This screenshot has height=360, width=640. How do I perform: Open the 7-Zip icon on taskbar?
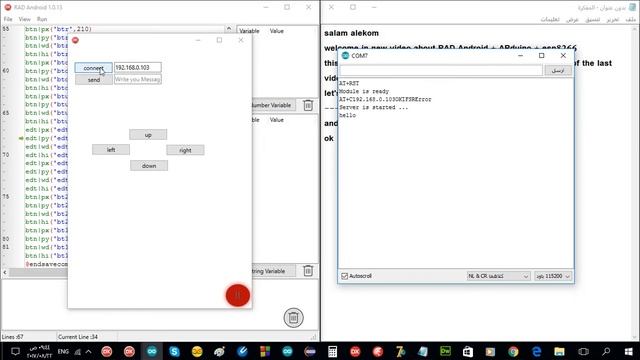400,351
